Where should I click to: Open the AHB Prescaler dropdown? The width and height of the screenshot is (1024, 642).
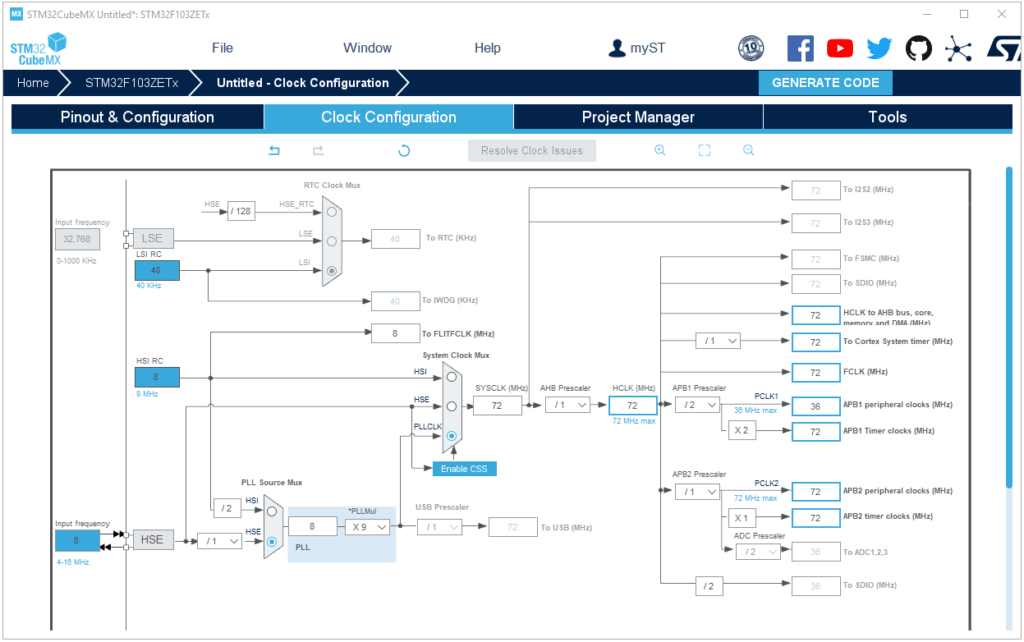567,405
